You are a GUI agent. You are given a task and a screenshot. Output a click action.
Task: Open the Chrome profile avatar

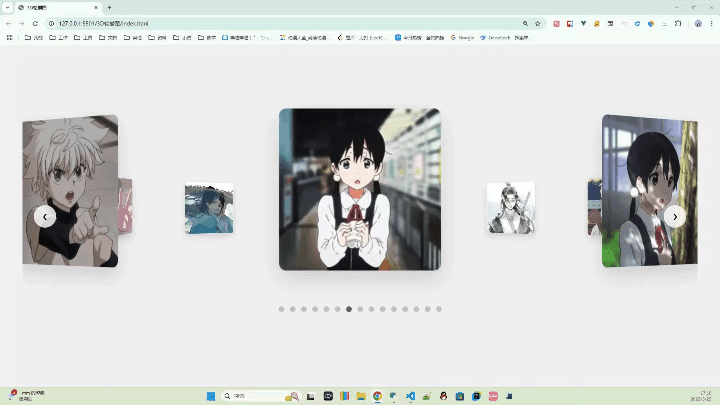pyautogui.click(x=698, y=23)
